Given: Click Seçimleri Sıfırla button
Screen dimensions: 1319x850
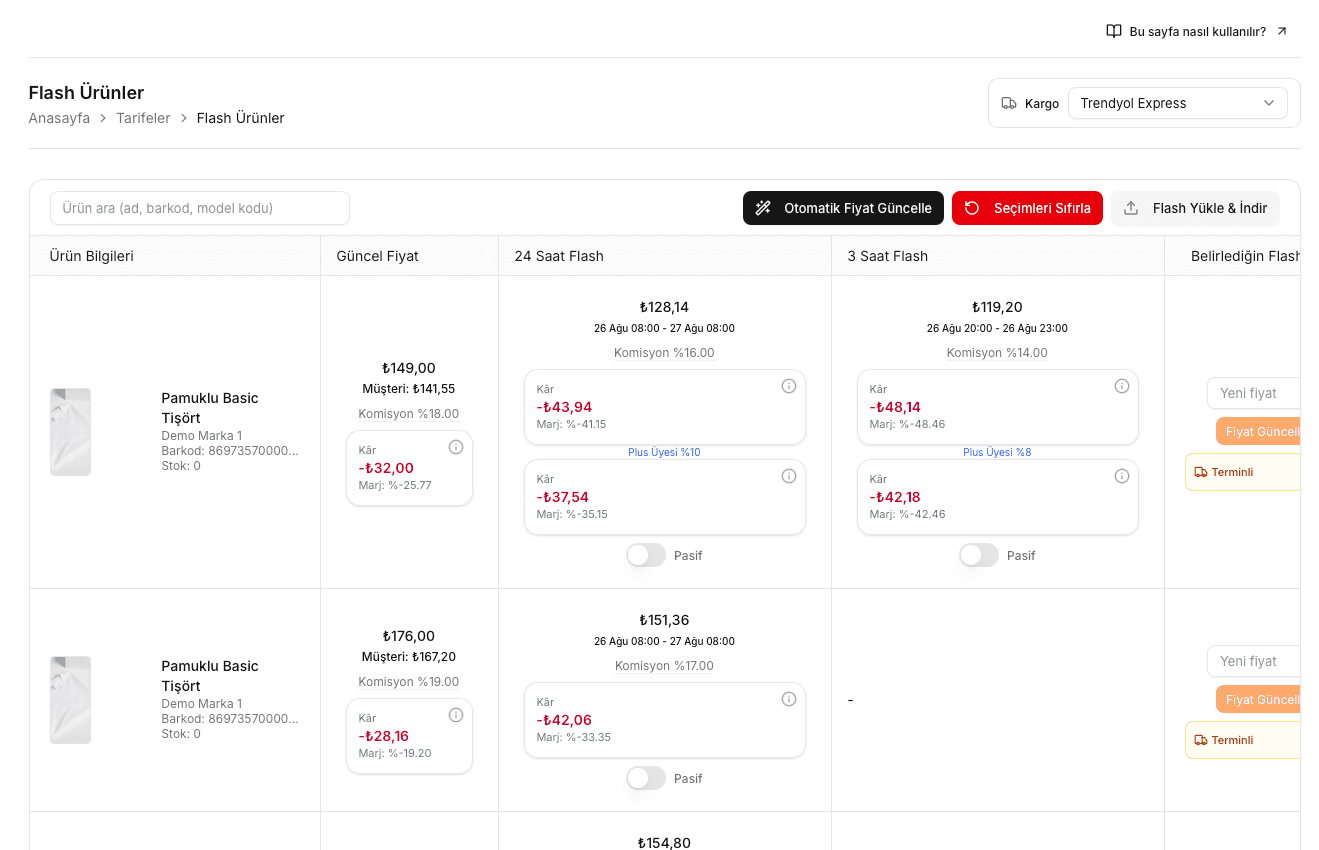Looking at the screenshot, I should coord(1027,208).
